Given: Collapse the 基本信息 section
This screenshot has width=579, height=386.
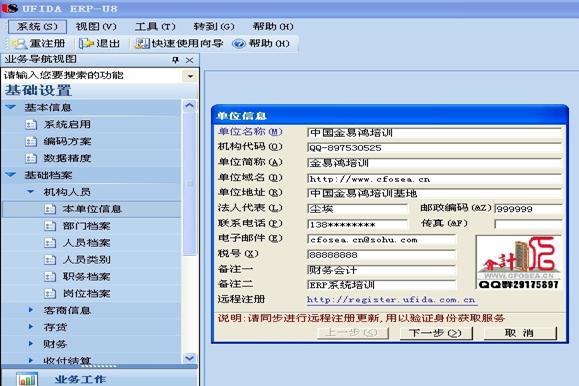Looking at the screenshot, I should 11,107.
